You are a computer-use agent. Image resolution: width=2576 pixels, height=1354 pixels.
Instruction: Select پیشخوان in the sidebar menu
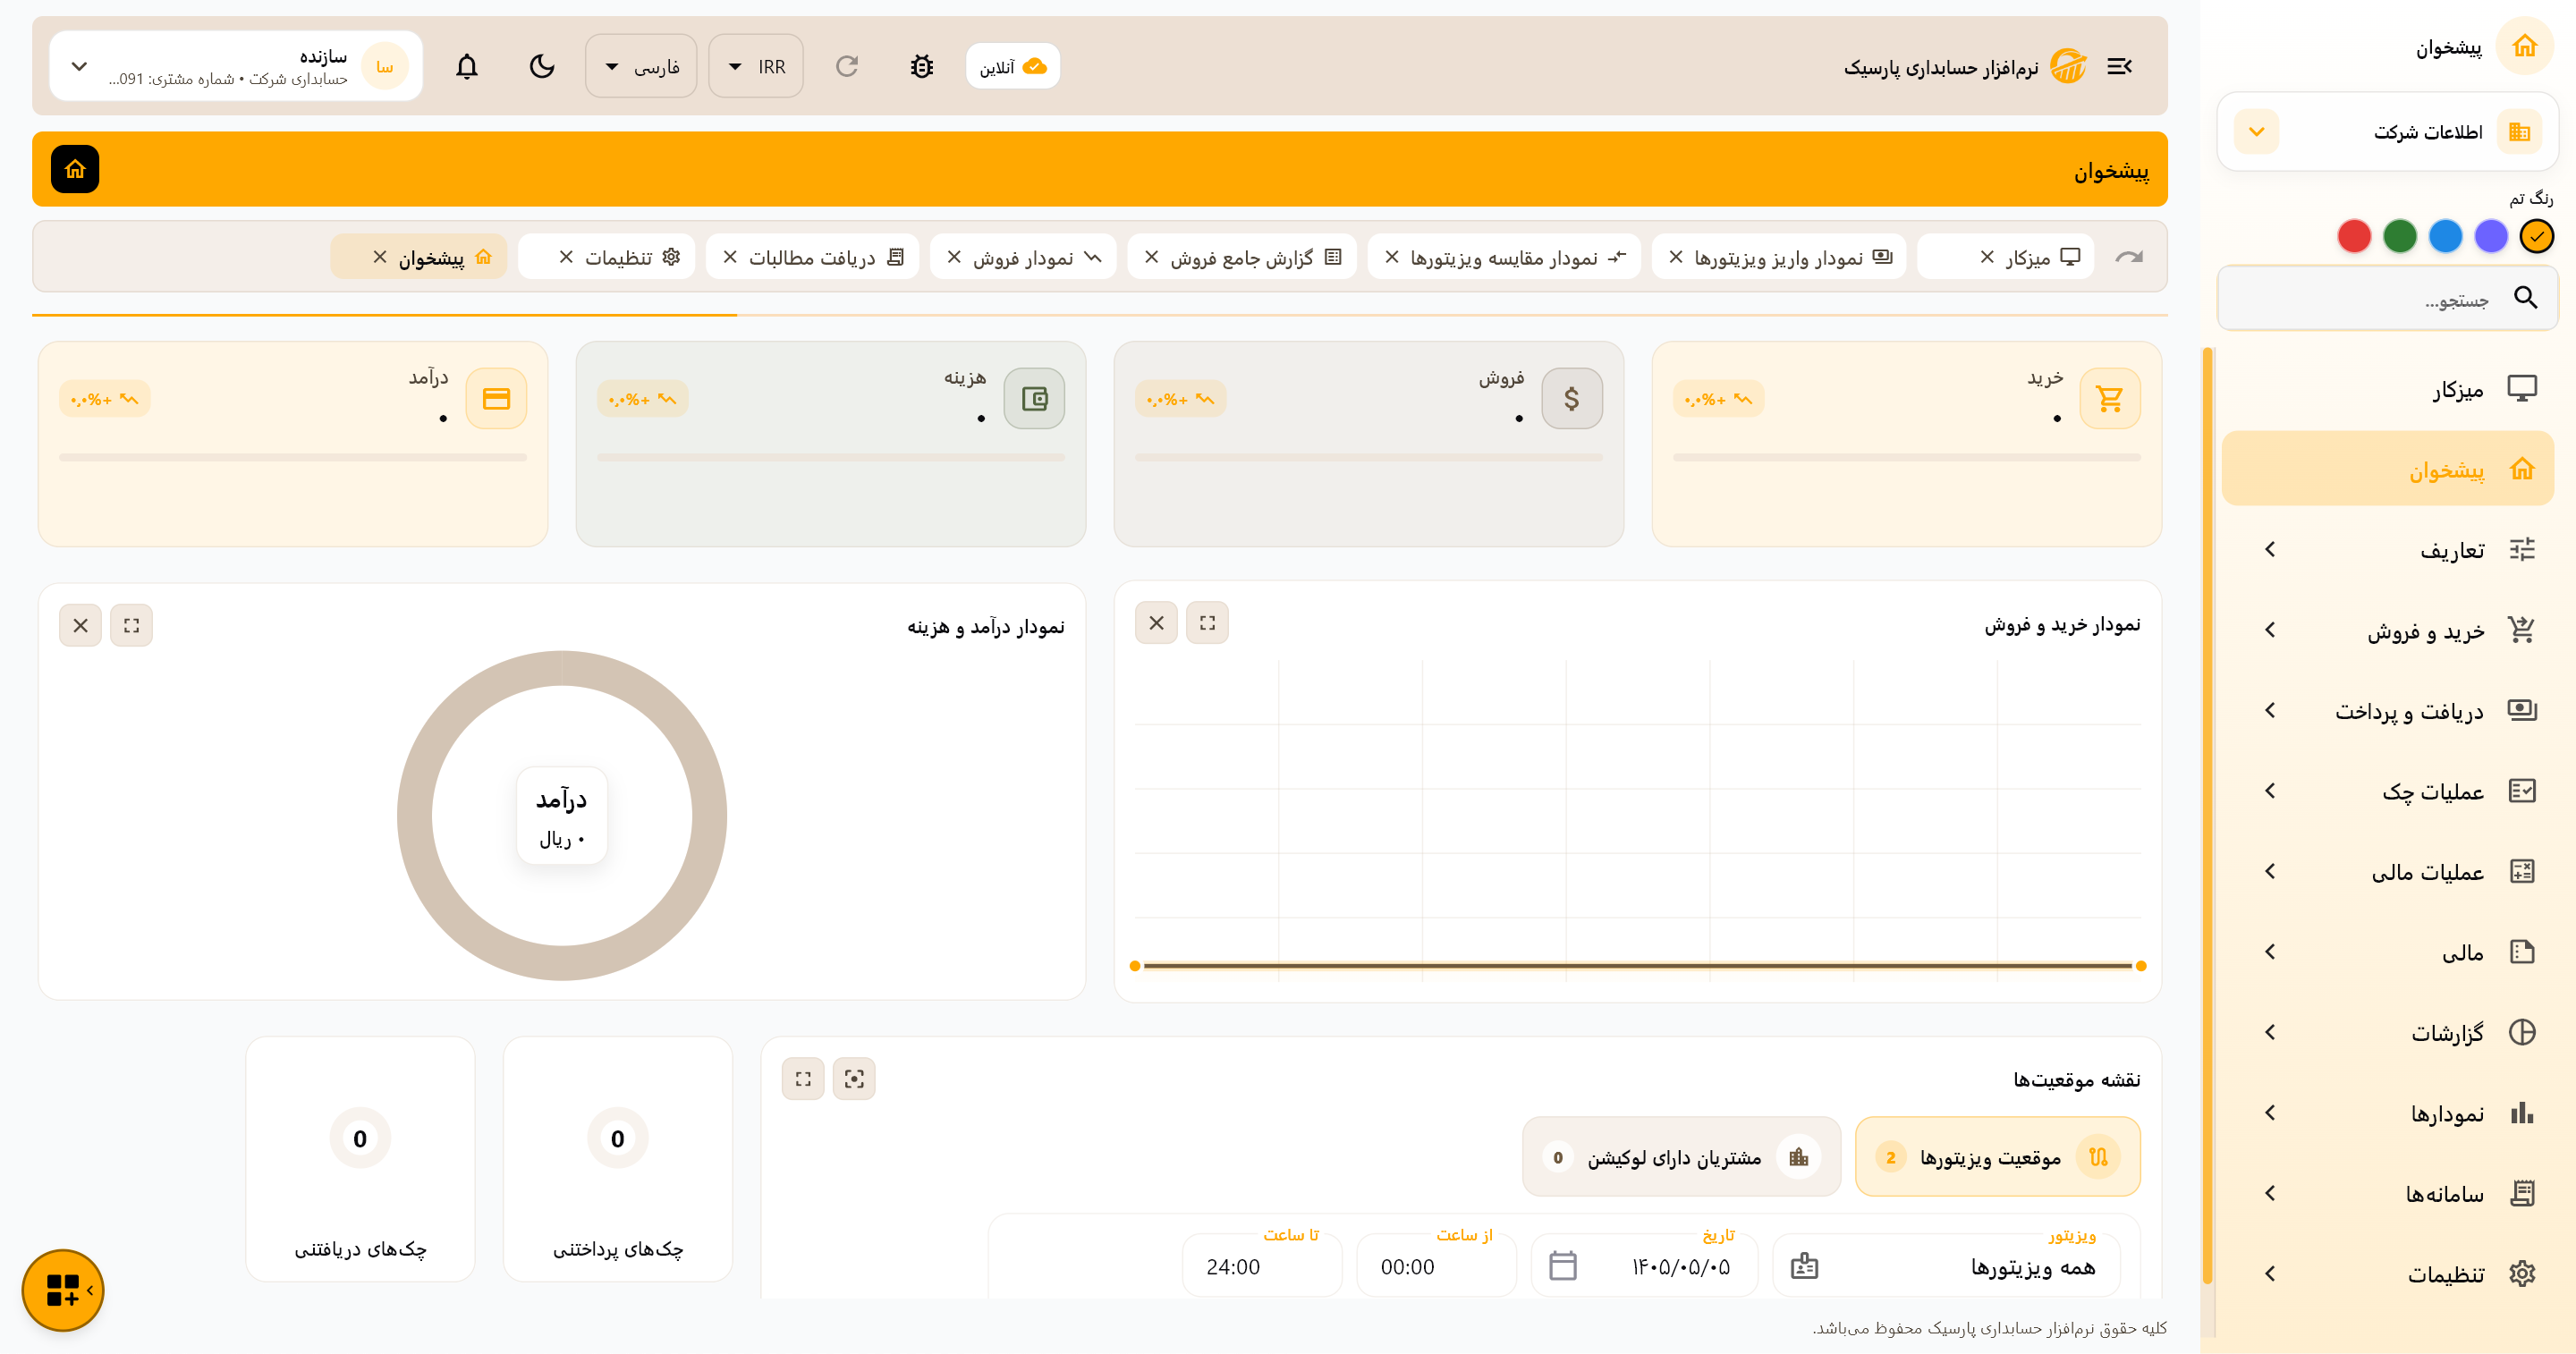pyautogui.click(x=2386, y=468)
